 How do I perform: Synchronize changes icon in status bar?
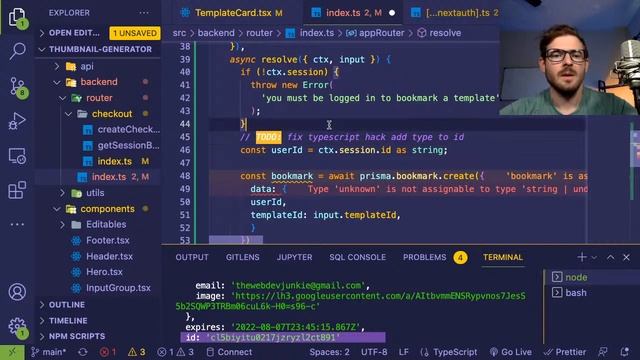[83, 352]
